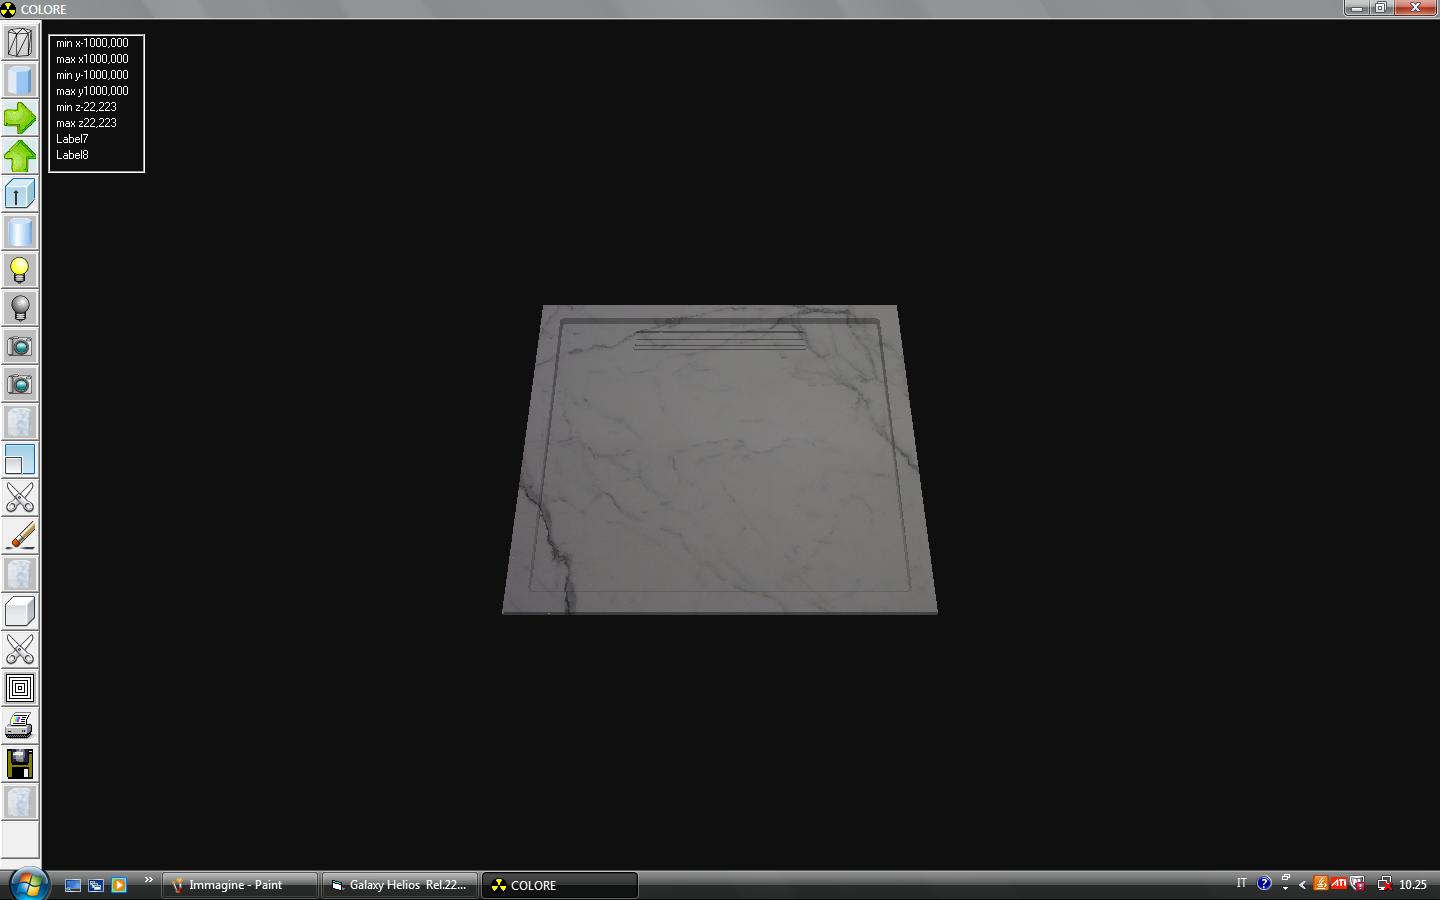Screen dimensions: 1440x900
Task: Select the paintbrush tool
Action: click(x=20, y=536)
